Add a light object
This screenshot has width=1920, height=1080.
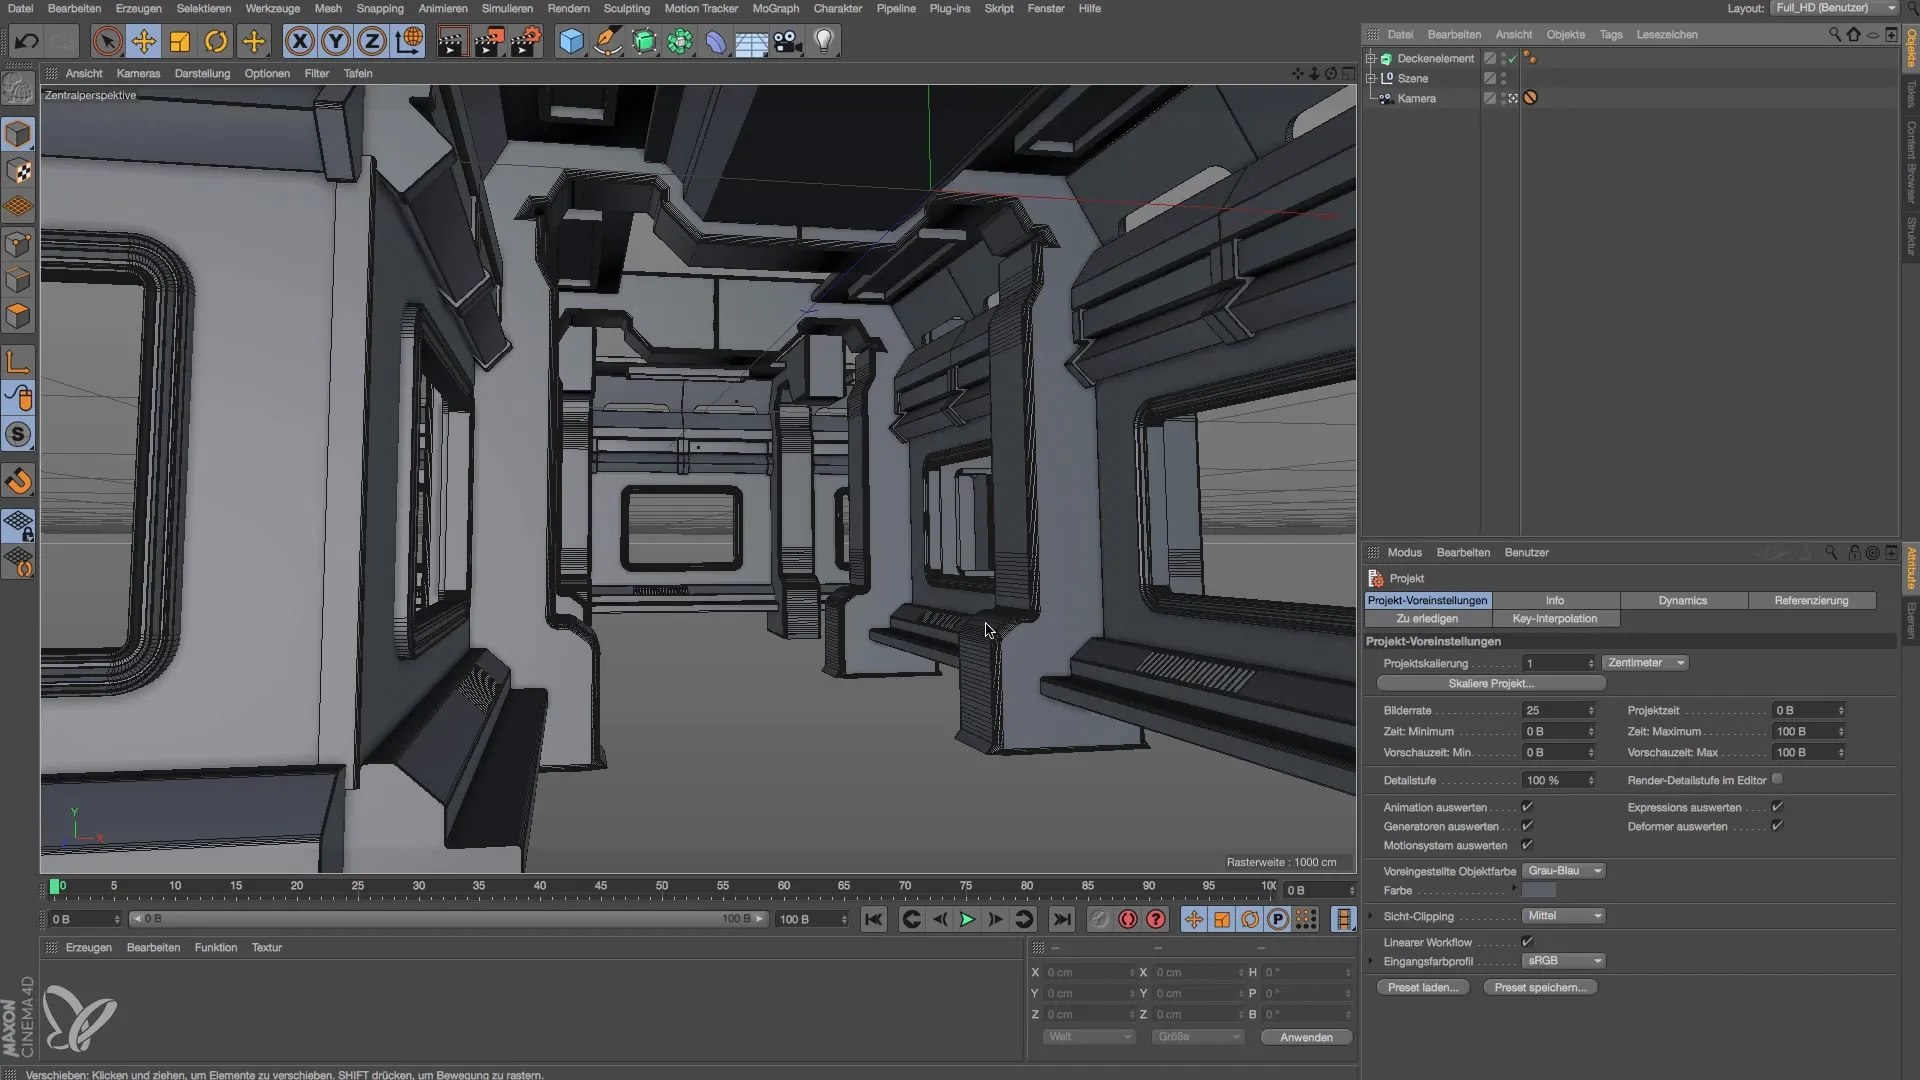coord(824,41)
